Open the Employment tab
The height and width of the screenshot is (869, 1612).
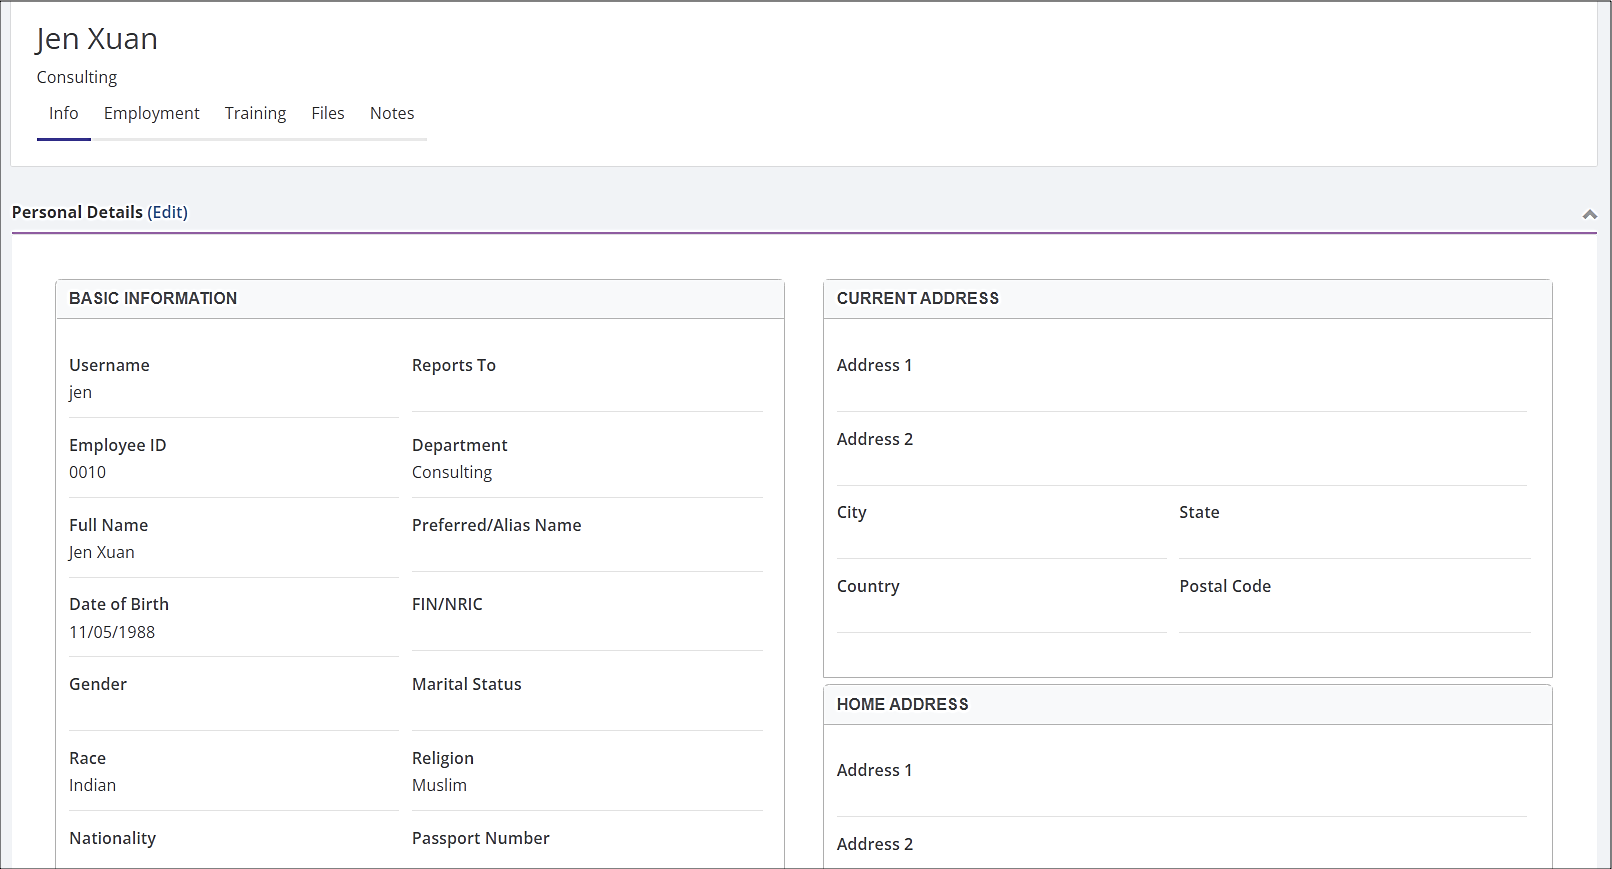pos(152,113)
